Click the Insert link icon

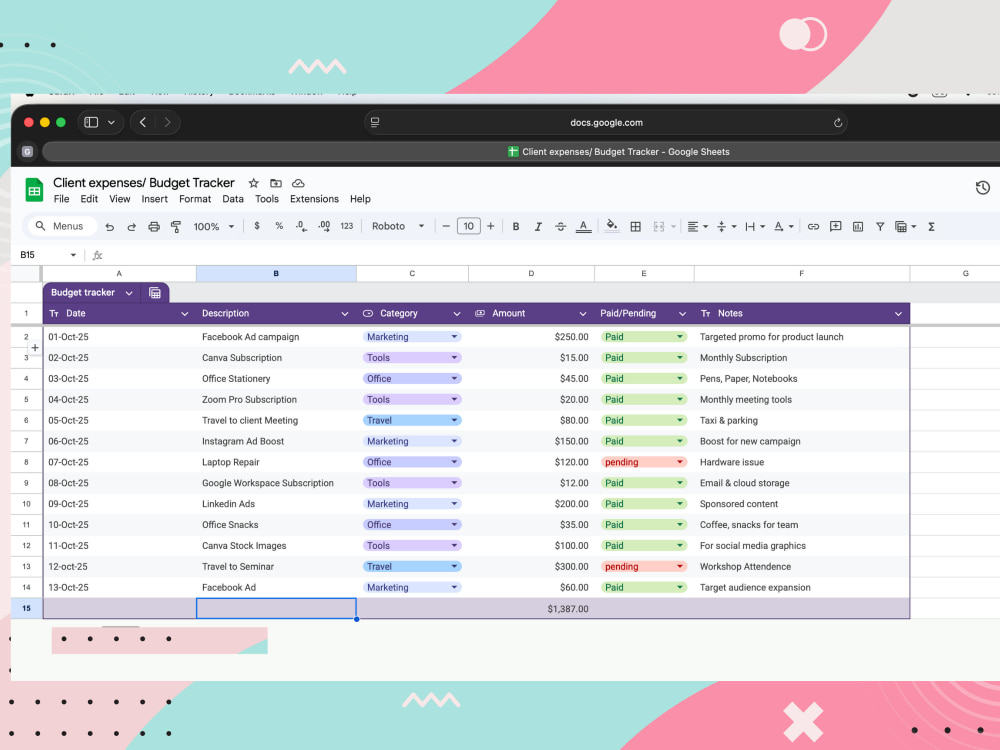[813, 226]
